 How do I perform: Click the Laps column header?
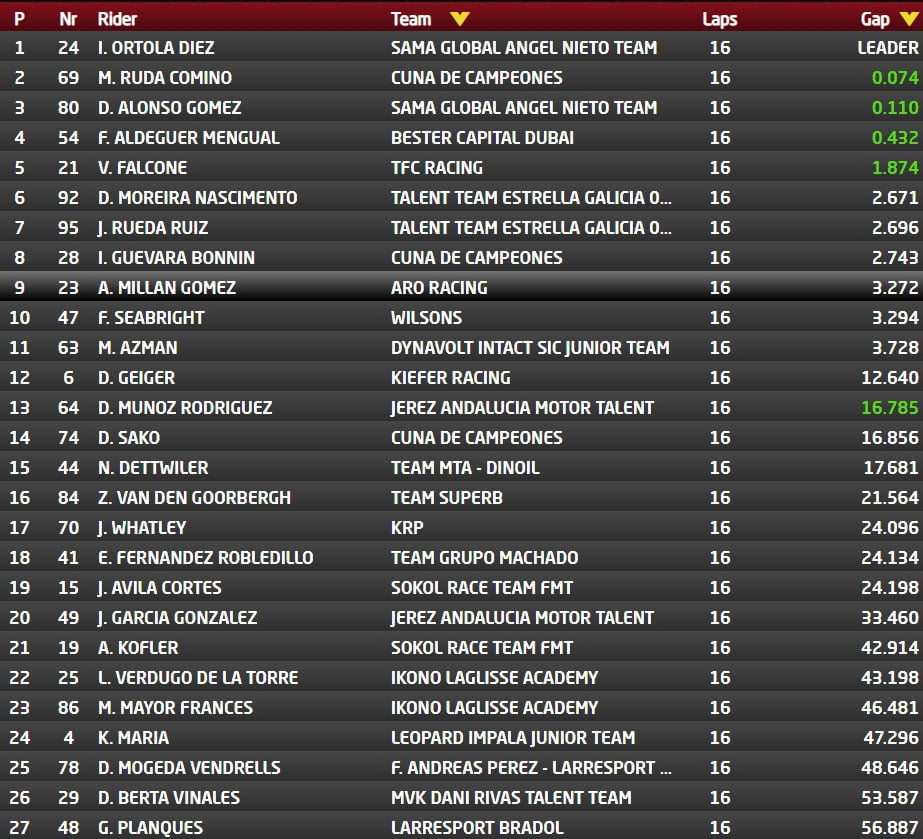point(719,18)
